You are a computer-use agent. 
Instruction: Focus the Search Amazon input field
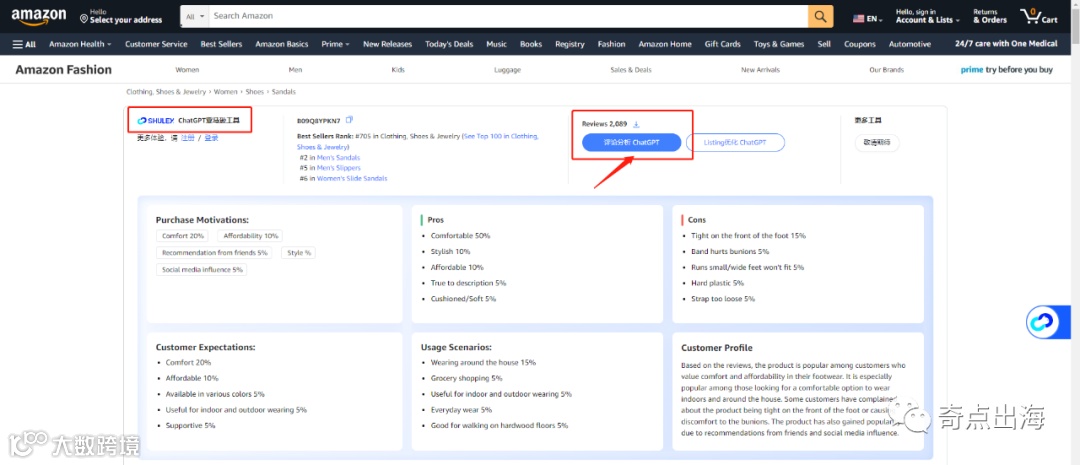click(x=508, y=16)
